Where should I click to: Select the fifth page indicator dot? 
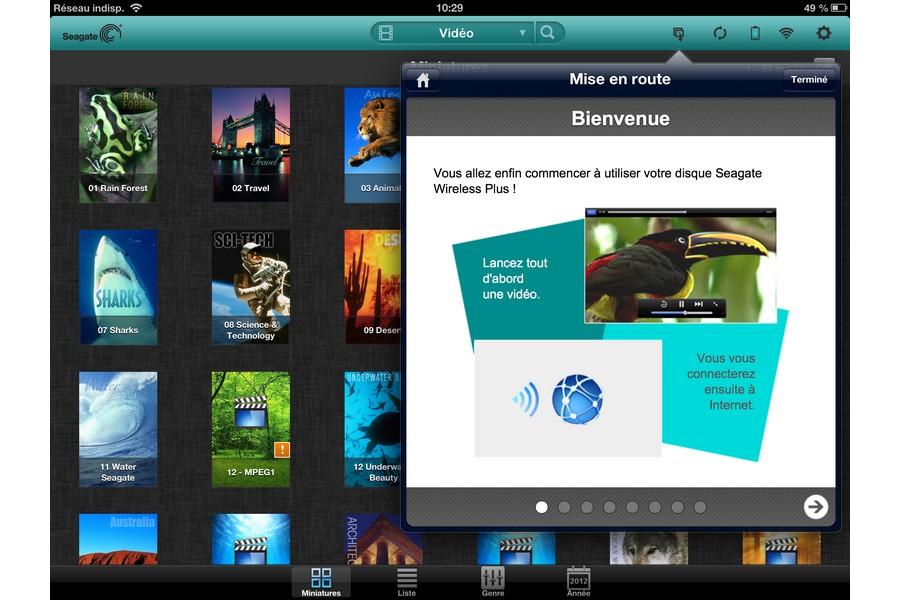[x=632, y=507]
